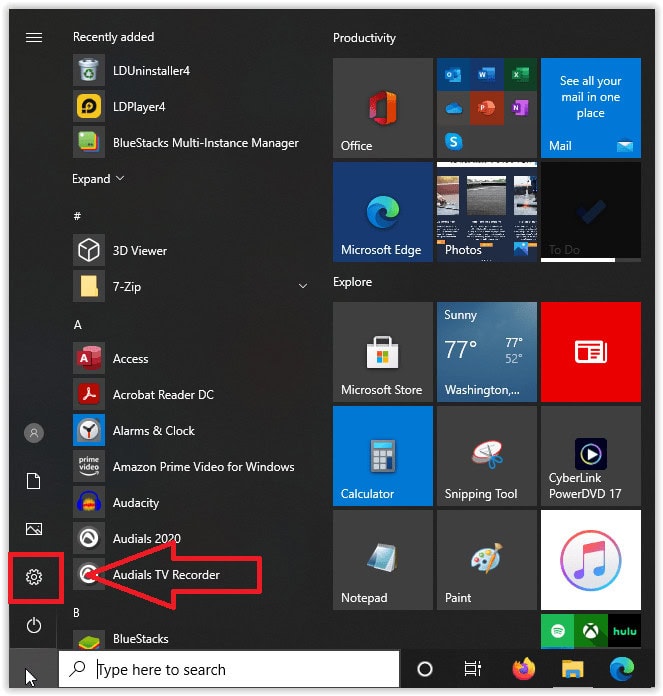
Task: Open Acrobat Reader DC from app list
Action: pos(163,395)
